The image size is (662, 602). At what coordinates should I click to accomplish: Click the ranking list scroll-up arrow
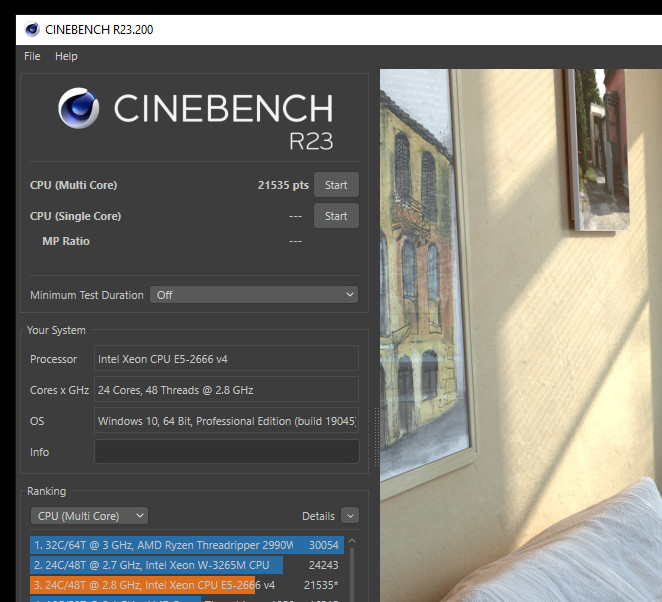(352, 541)
